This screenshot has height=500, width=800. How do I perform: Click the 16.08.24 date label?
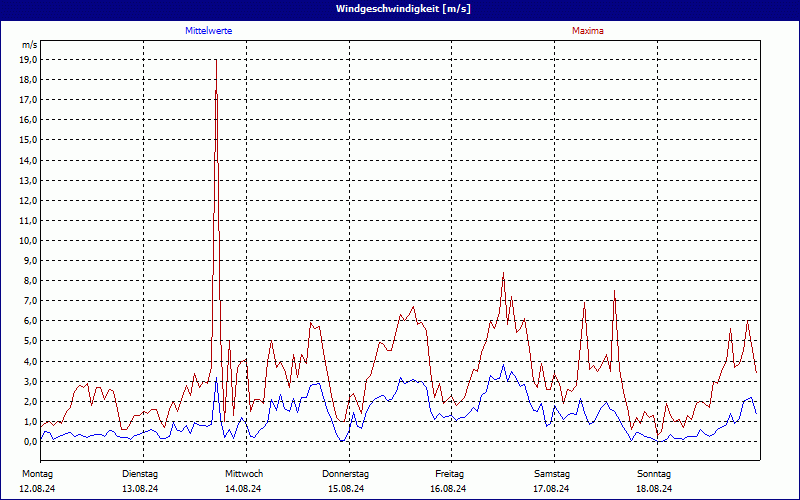449,489
